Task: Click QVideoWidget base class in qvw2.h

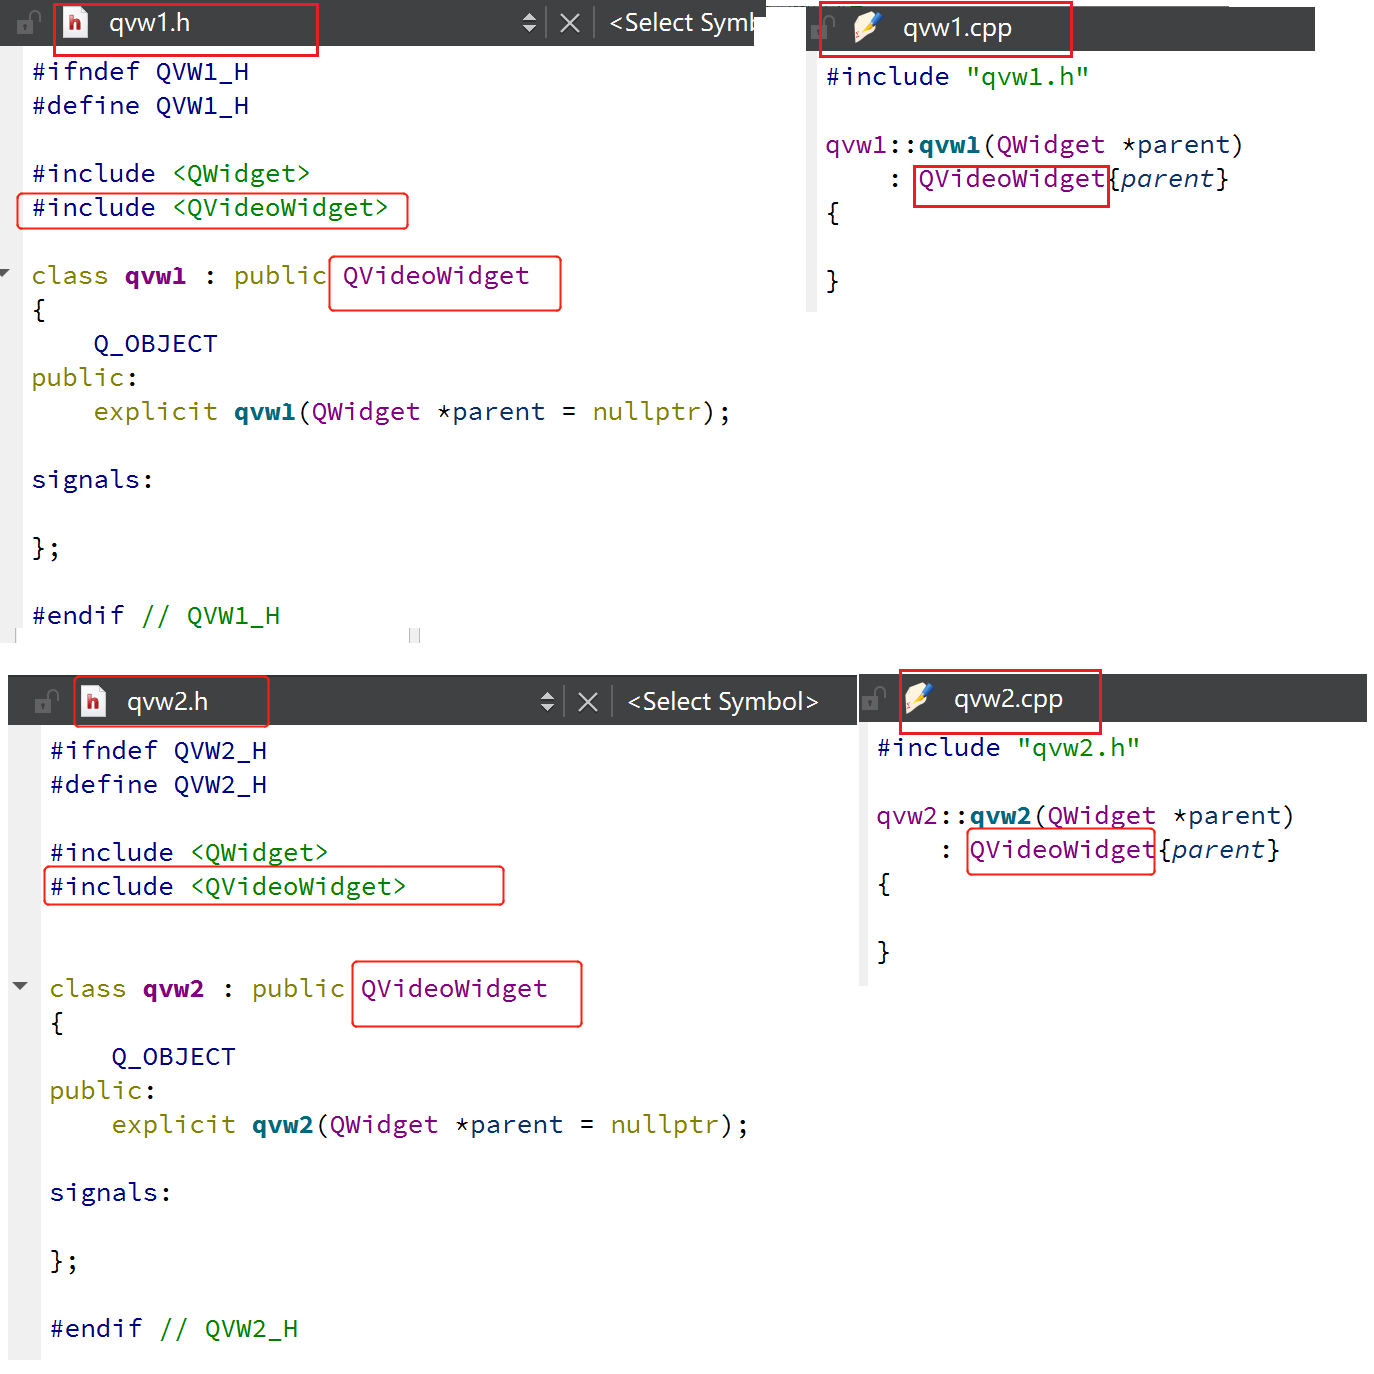Action: tap(454, 989)
